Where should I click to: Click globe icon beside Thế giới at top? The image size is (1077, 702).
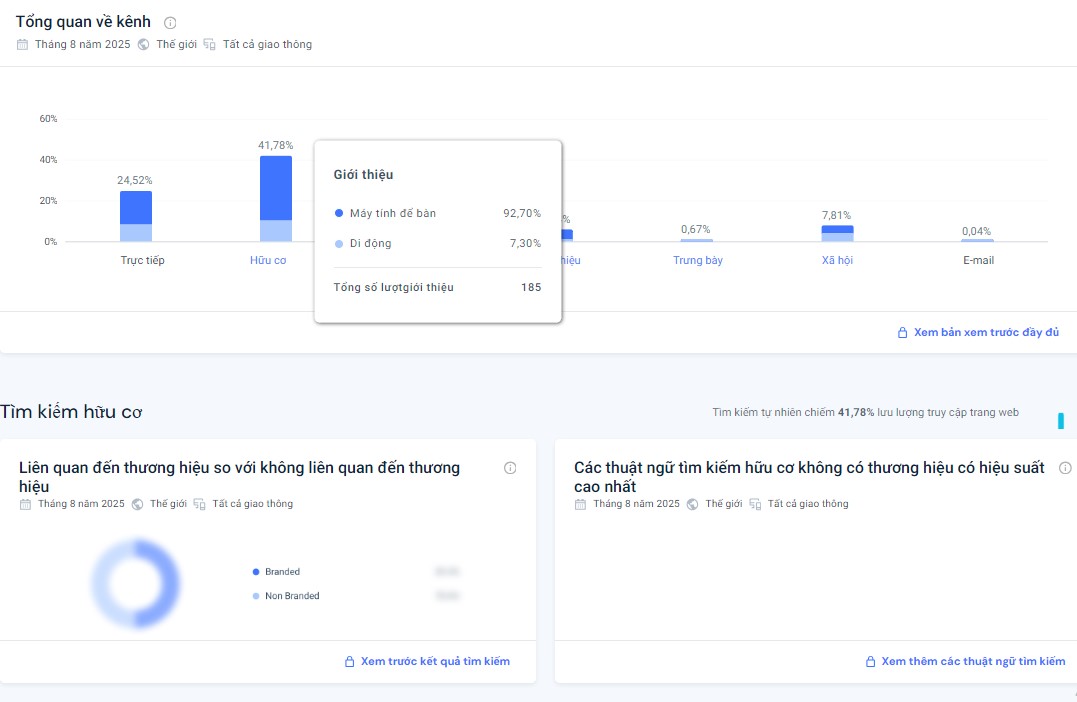click(x=144, y=45)
